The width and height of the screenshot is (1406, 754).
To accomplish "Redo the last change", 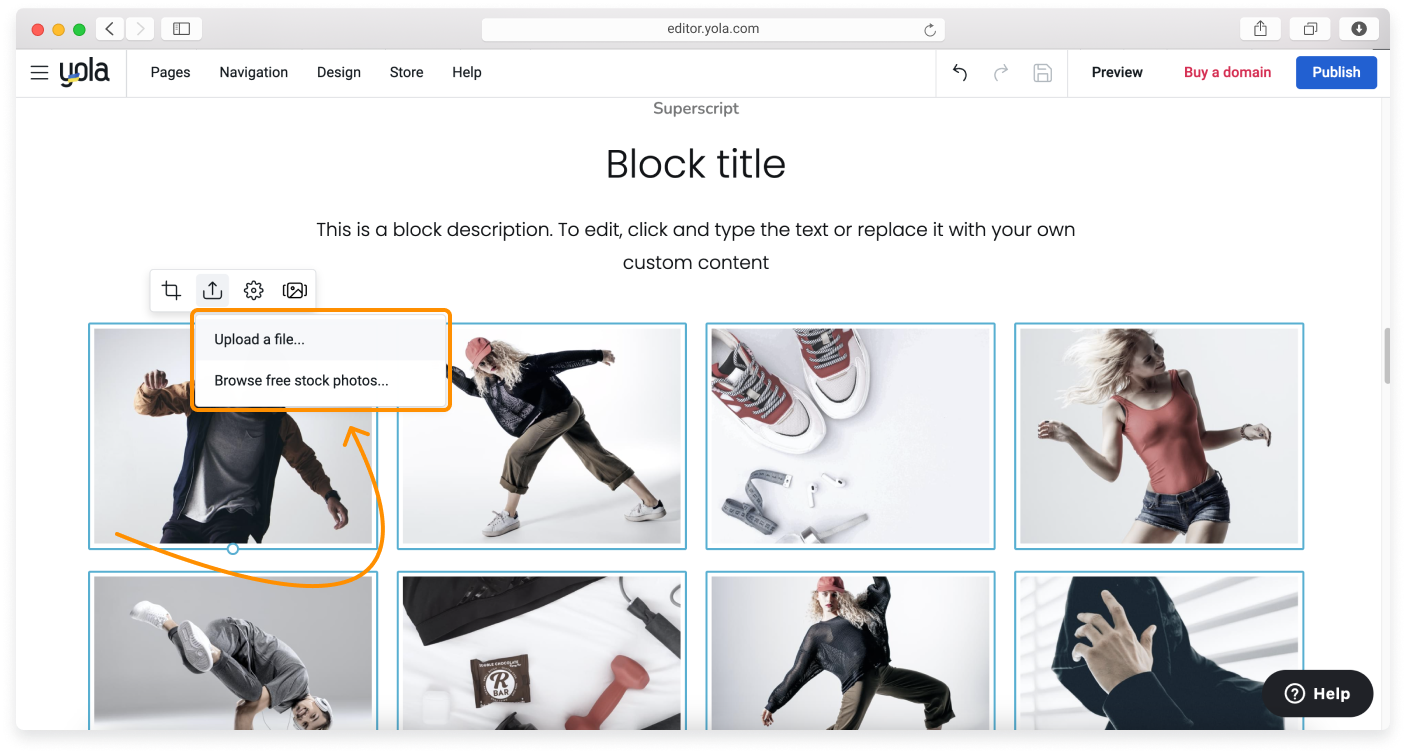I will tap(1001, 72).
